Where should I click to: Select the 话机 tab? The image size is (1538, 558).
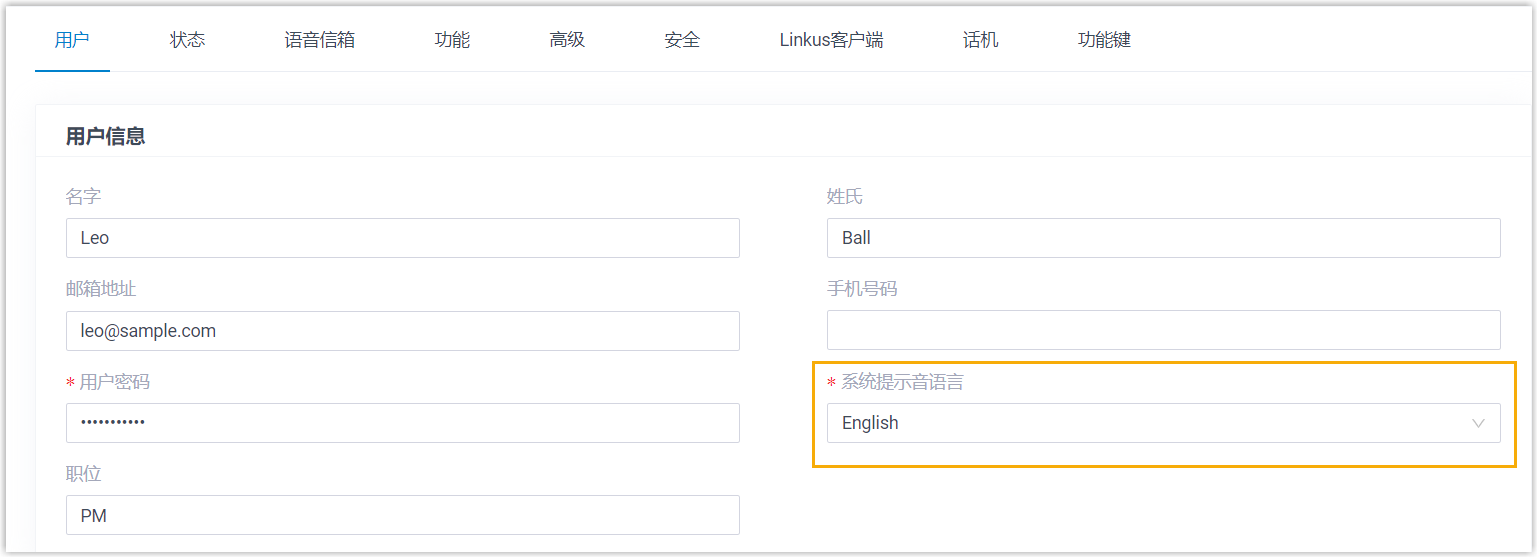point(980,40)
